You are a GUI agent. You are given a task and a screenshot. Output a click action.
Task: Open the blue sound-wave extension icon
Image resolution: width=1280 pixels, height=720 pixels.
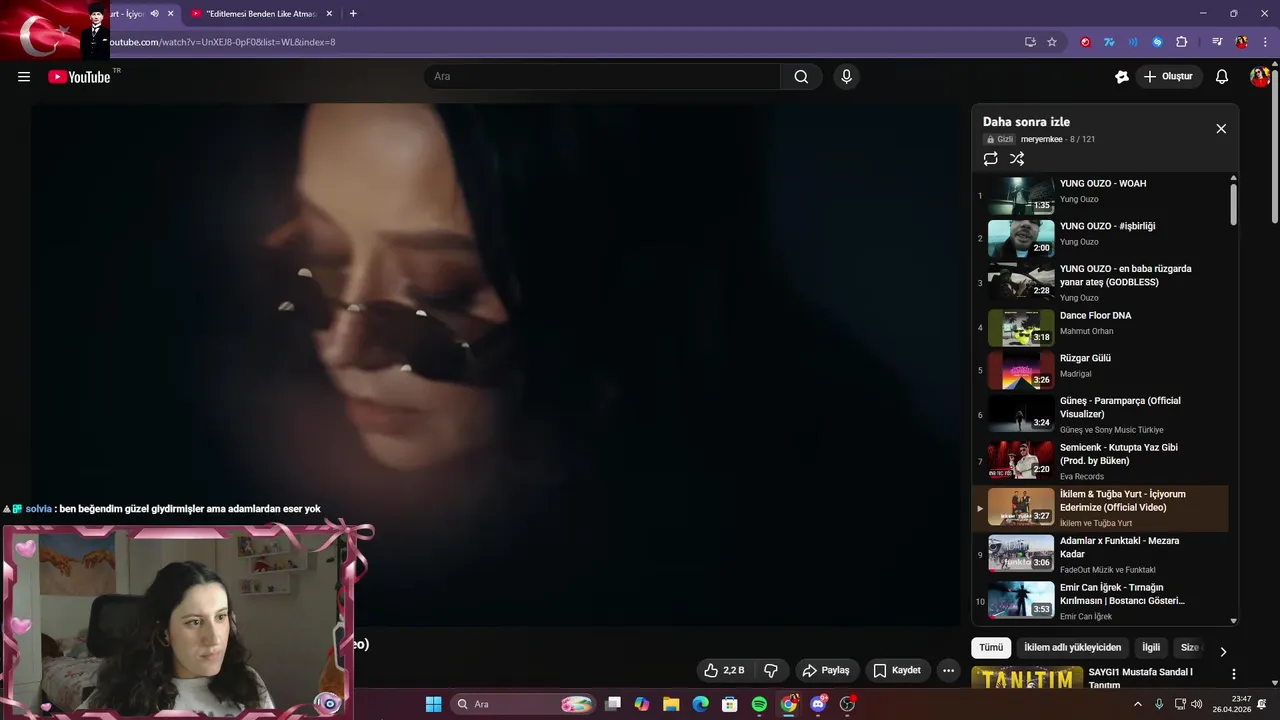point(1133,42)
